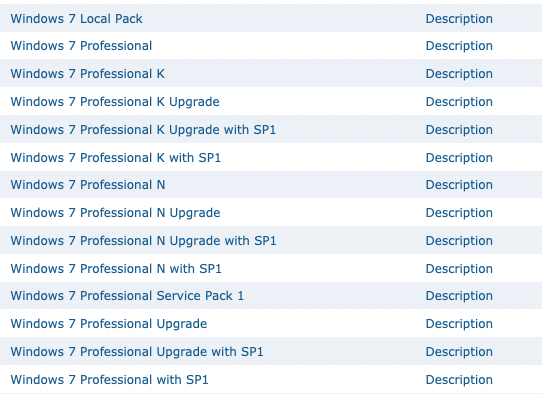Screen dimensions: 542x394
Task: Select Windows 7 Professional K Upgrade
Action: (x=115, y=102)
